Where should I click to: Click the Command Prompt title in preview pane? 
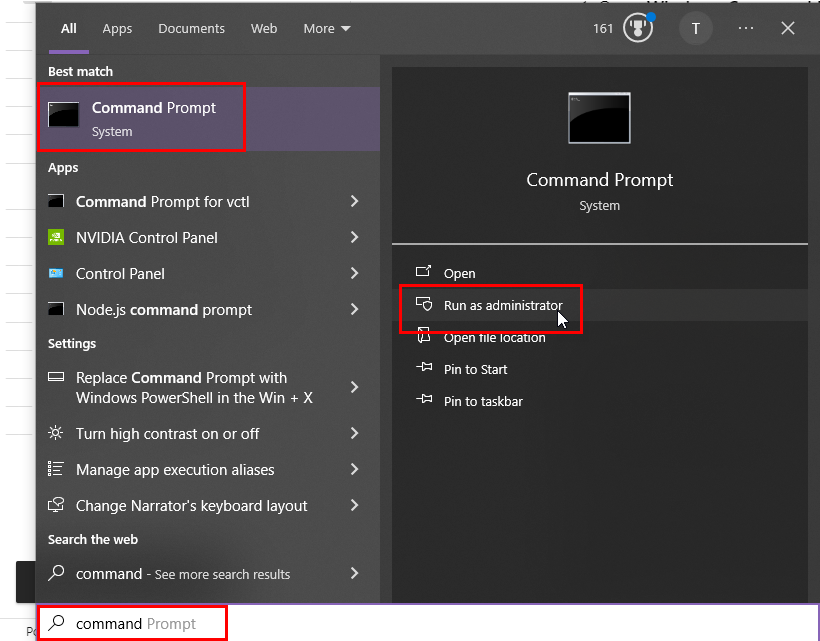(x=599, y=180)
